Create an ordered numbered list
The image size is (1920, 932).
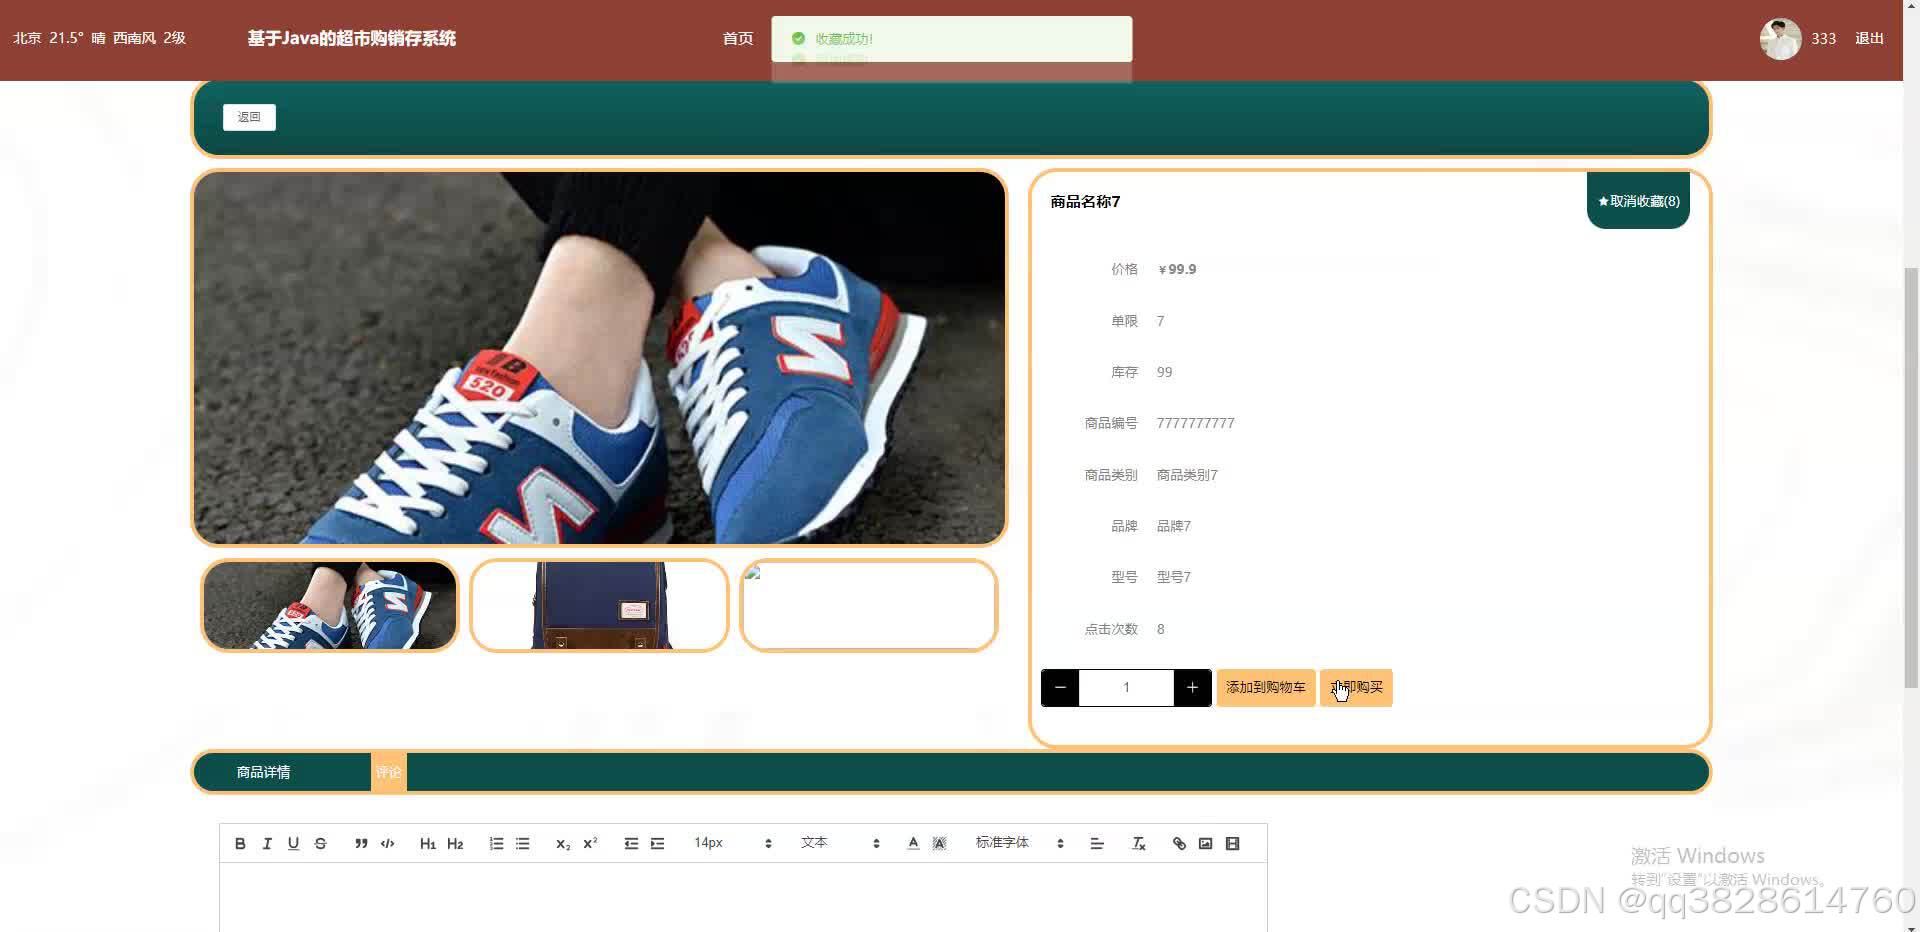click(x=496, y=844)
